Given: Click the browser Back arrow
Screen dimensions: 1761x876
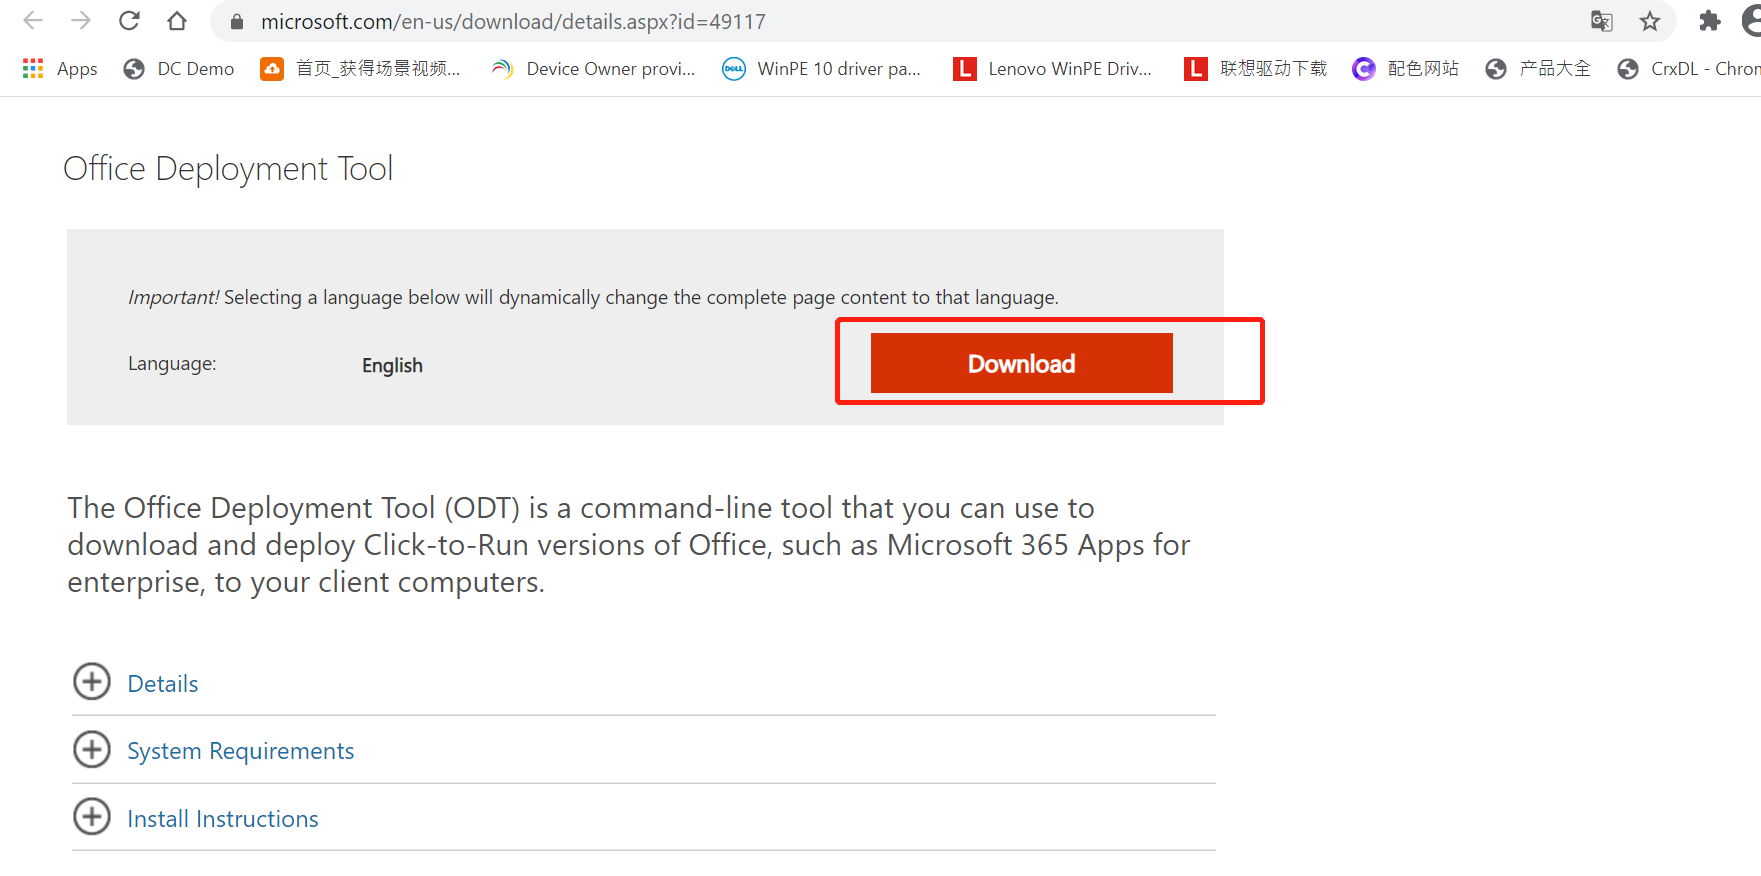Looking at the screenshot, I should 33,21.
